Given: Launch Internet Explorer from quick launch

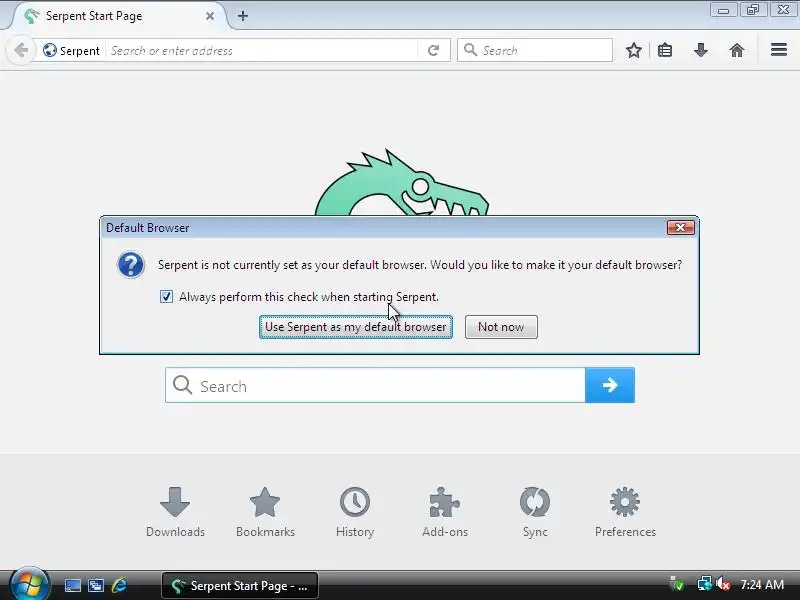Looking at the screenshot, I should click(x=119, y=585).
